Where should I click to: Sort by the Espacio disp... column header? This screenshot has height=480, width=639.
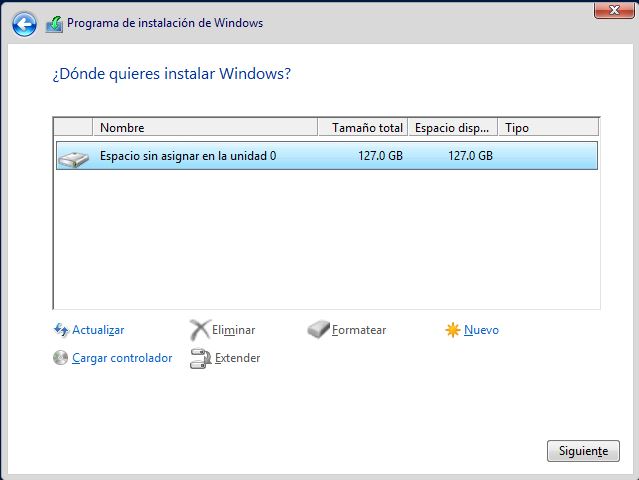453,128
